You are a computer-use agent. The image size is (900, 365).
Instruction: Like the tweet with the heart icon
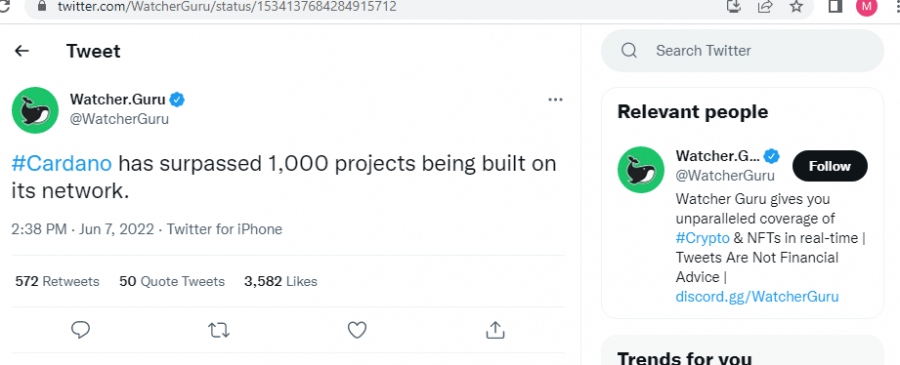(x=357, y=329)
